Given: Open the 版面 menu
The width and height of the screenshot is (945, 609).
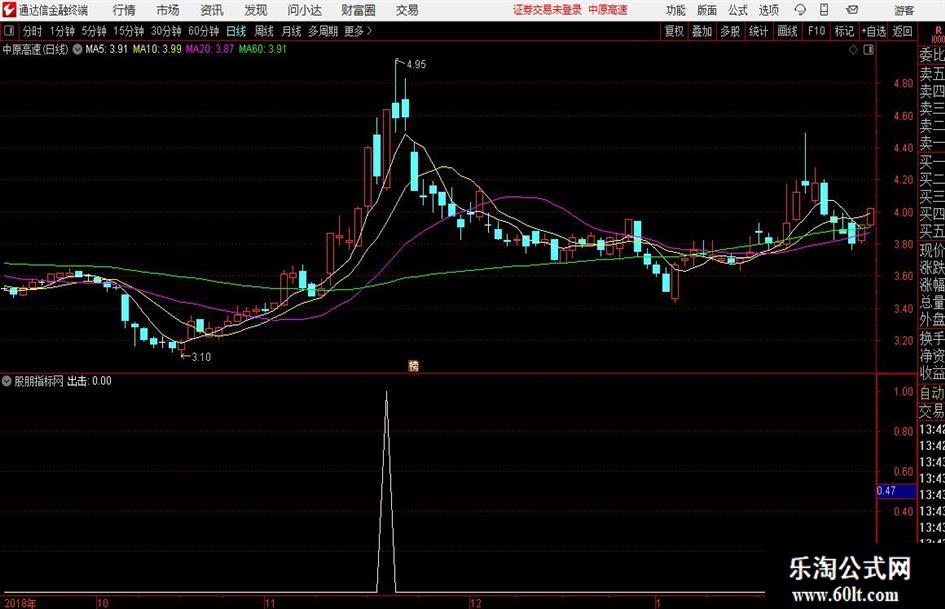Looking at the screenshot, I should tap(707, 10).
